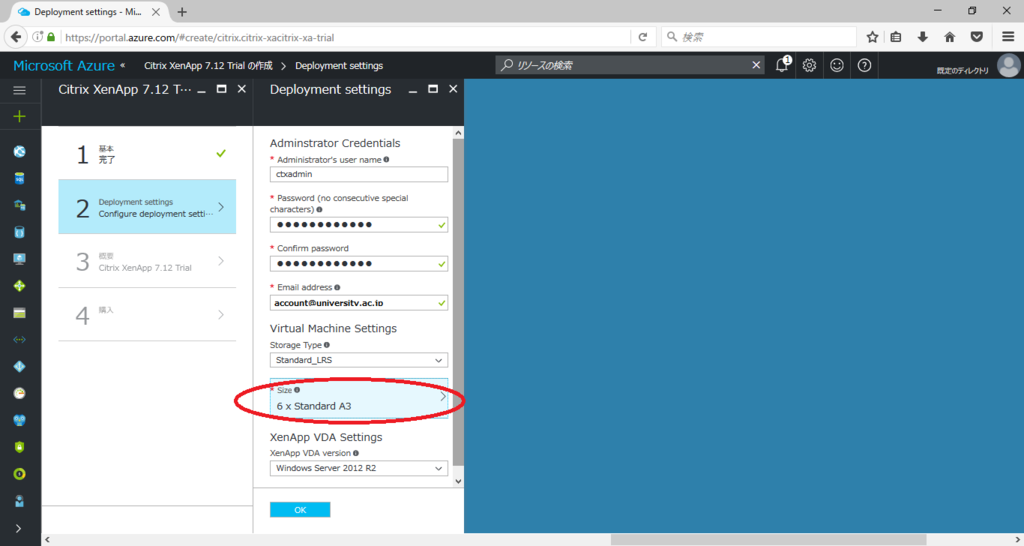Open browser downloads arrow icon
This screenshot has height=546, width=1024.
pos(922,37)
